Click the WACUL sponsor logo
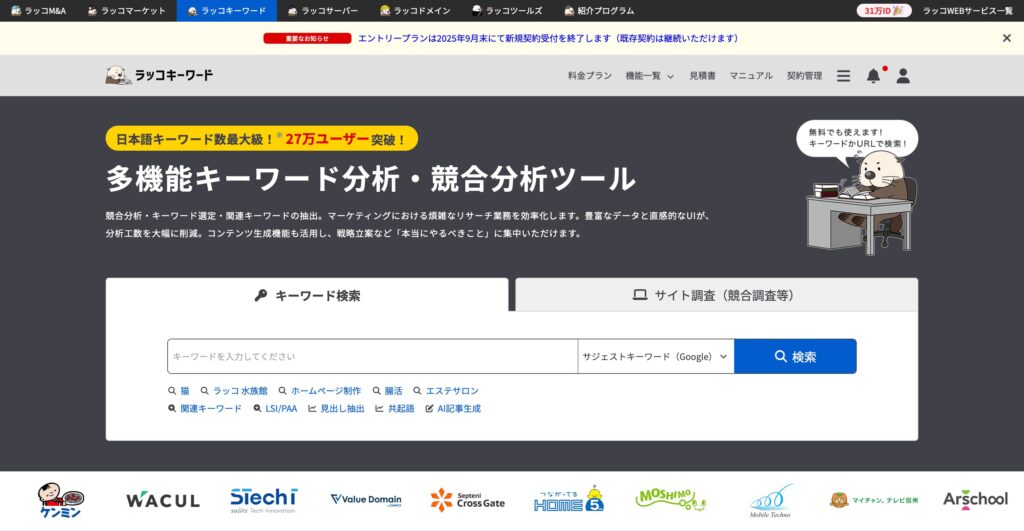 click(163, 500)
